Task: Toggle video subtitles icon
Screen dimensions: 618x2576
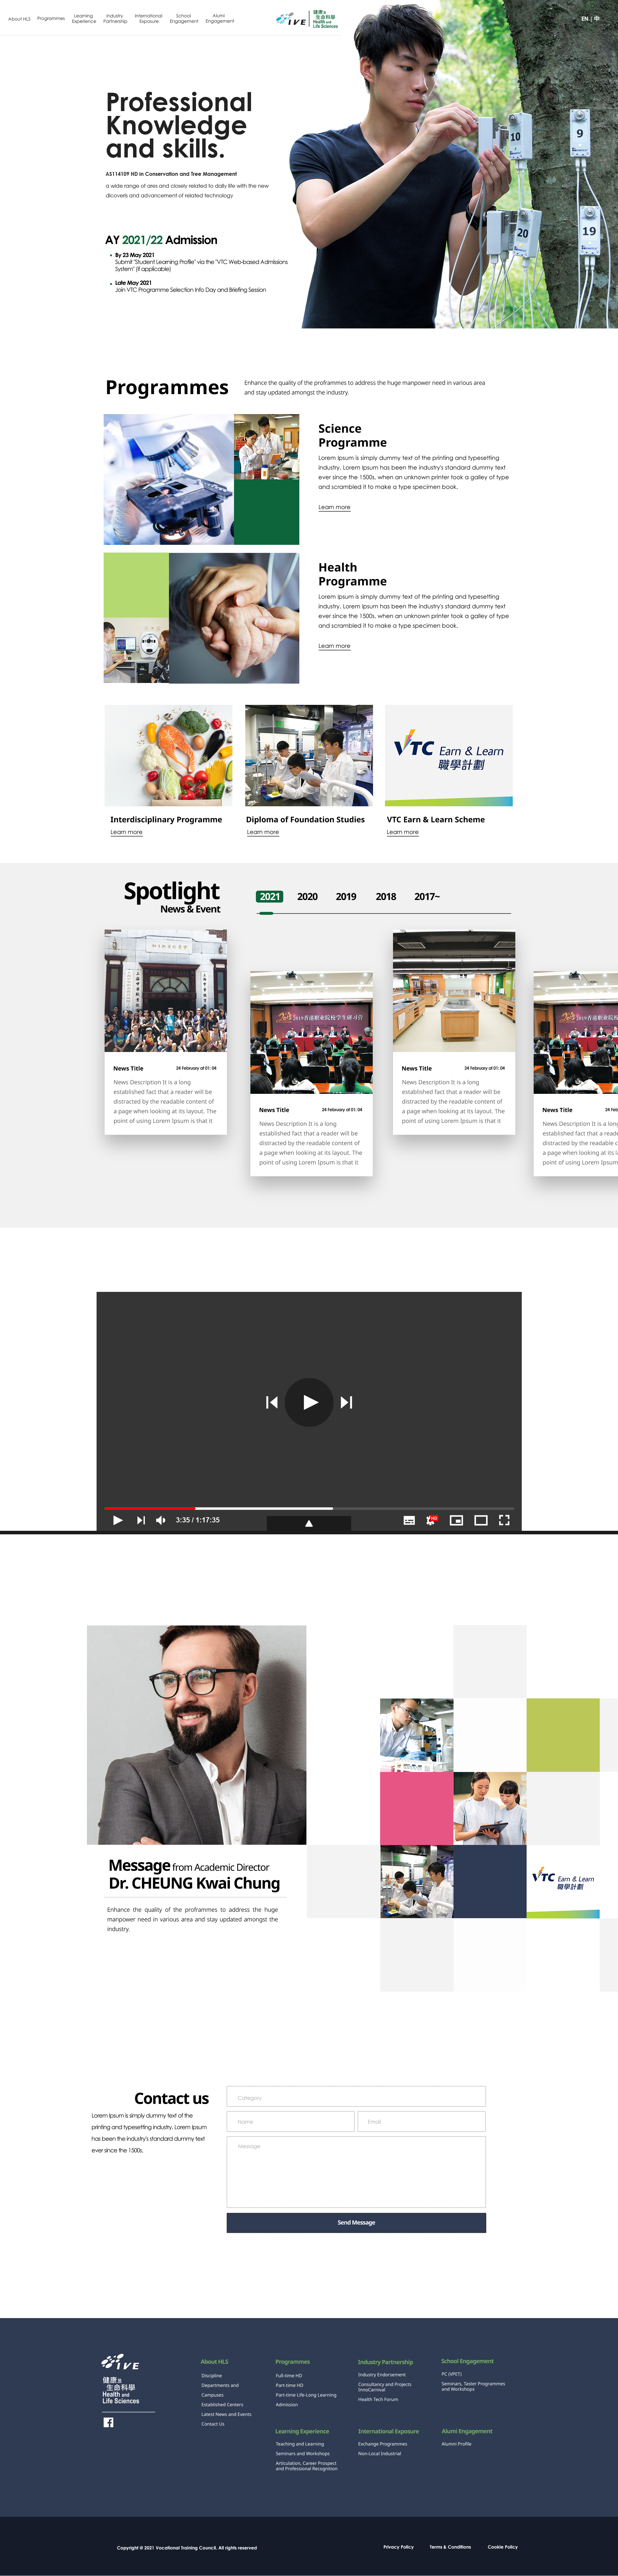Action: (409, 1520)
